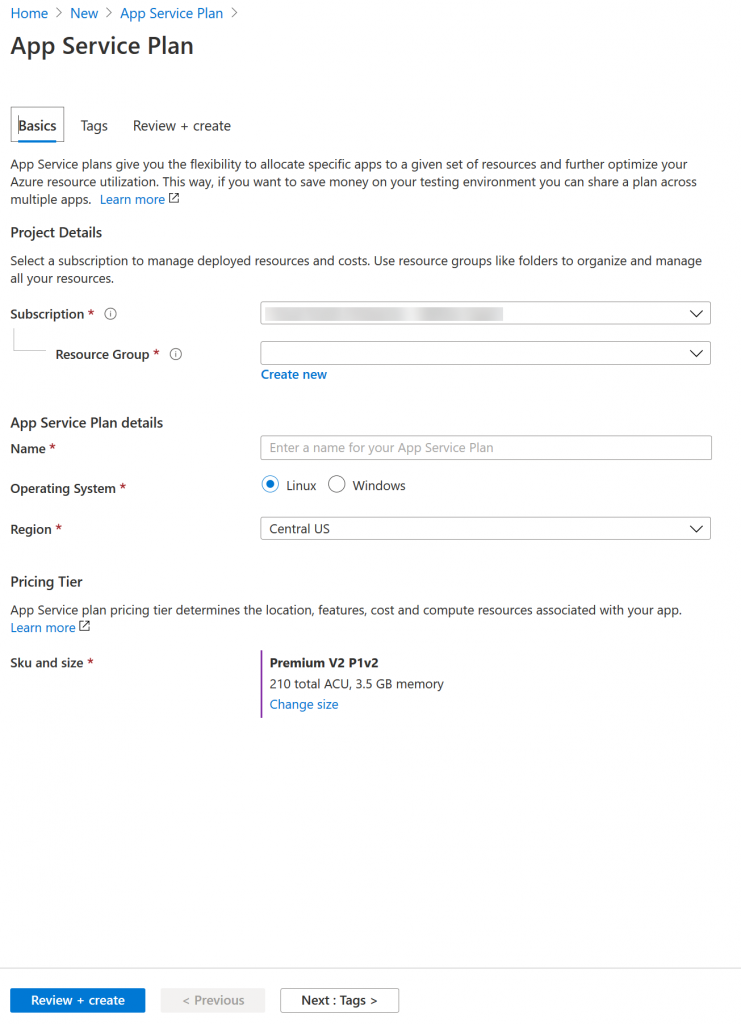Open the Resource Group dropdown

coord(485,353)
